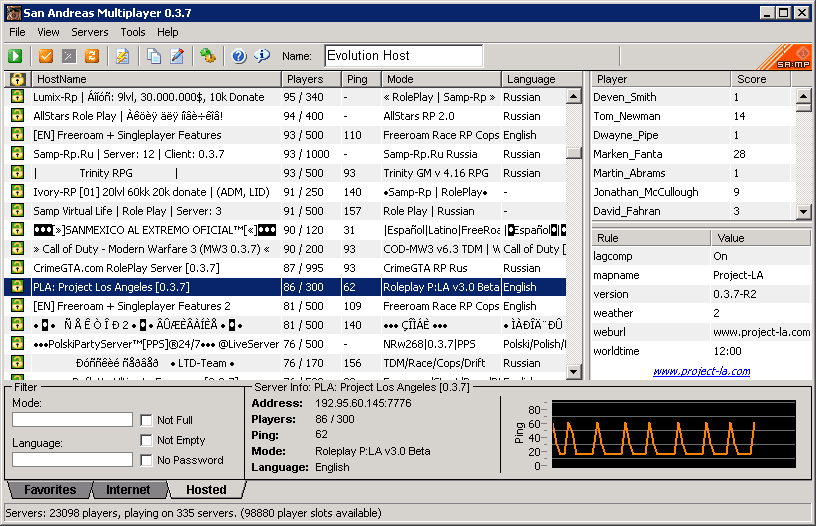Open the Help menu
The image size is (816, 526).
click(168, 32)
